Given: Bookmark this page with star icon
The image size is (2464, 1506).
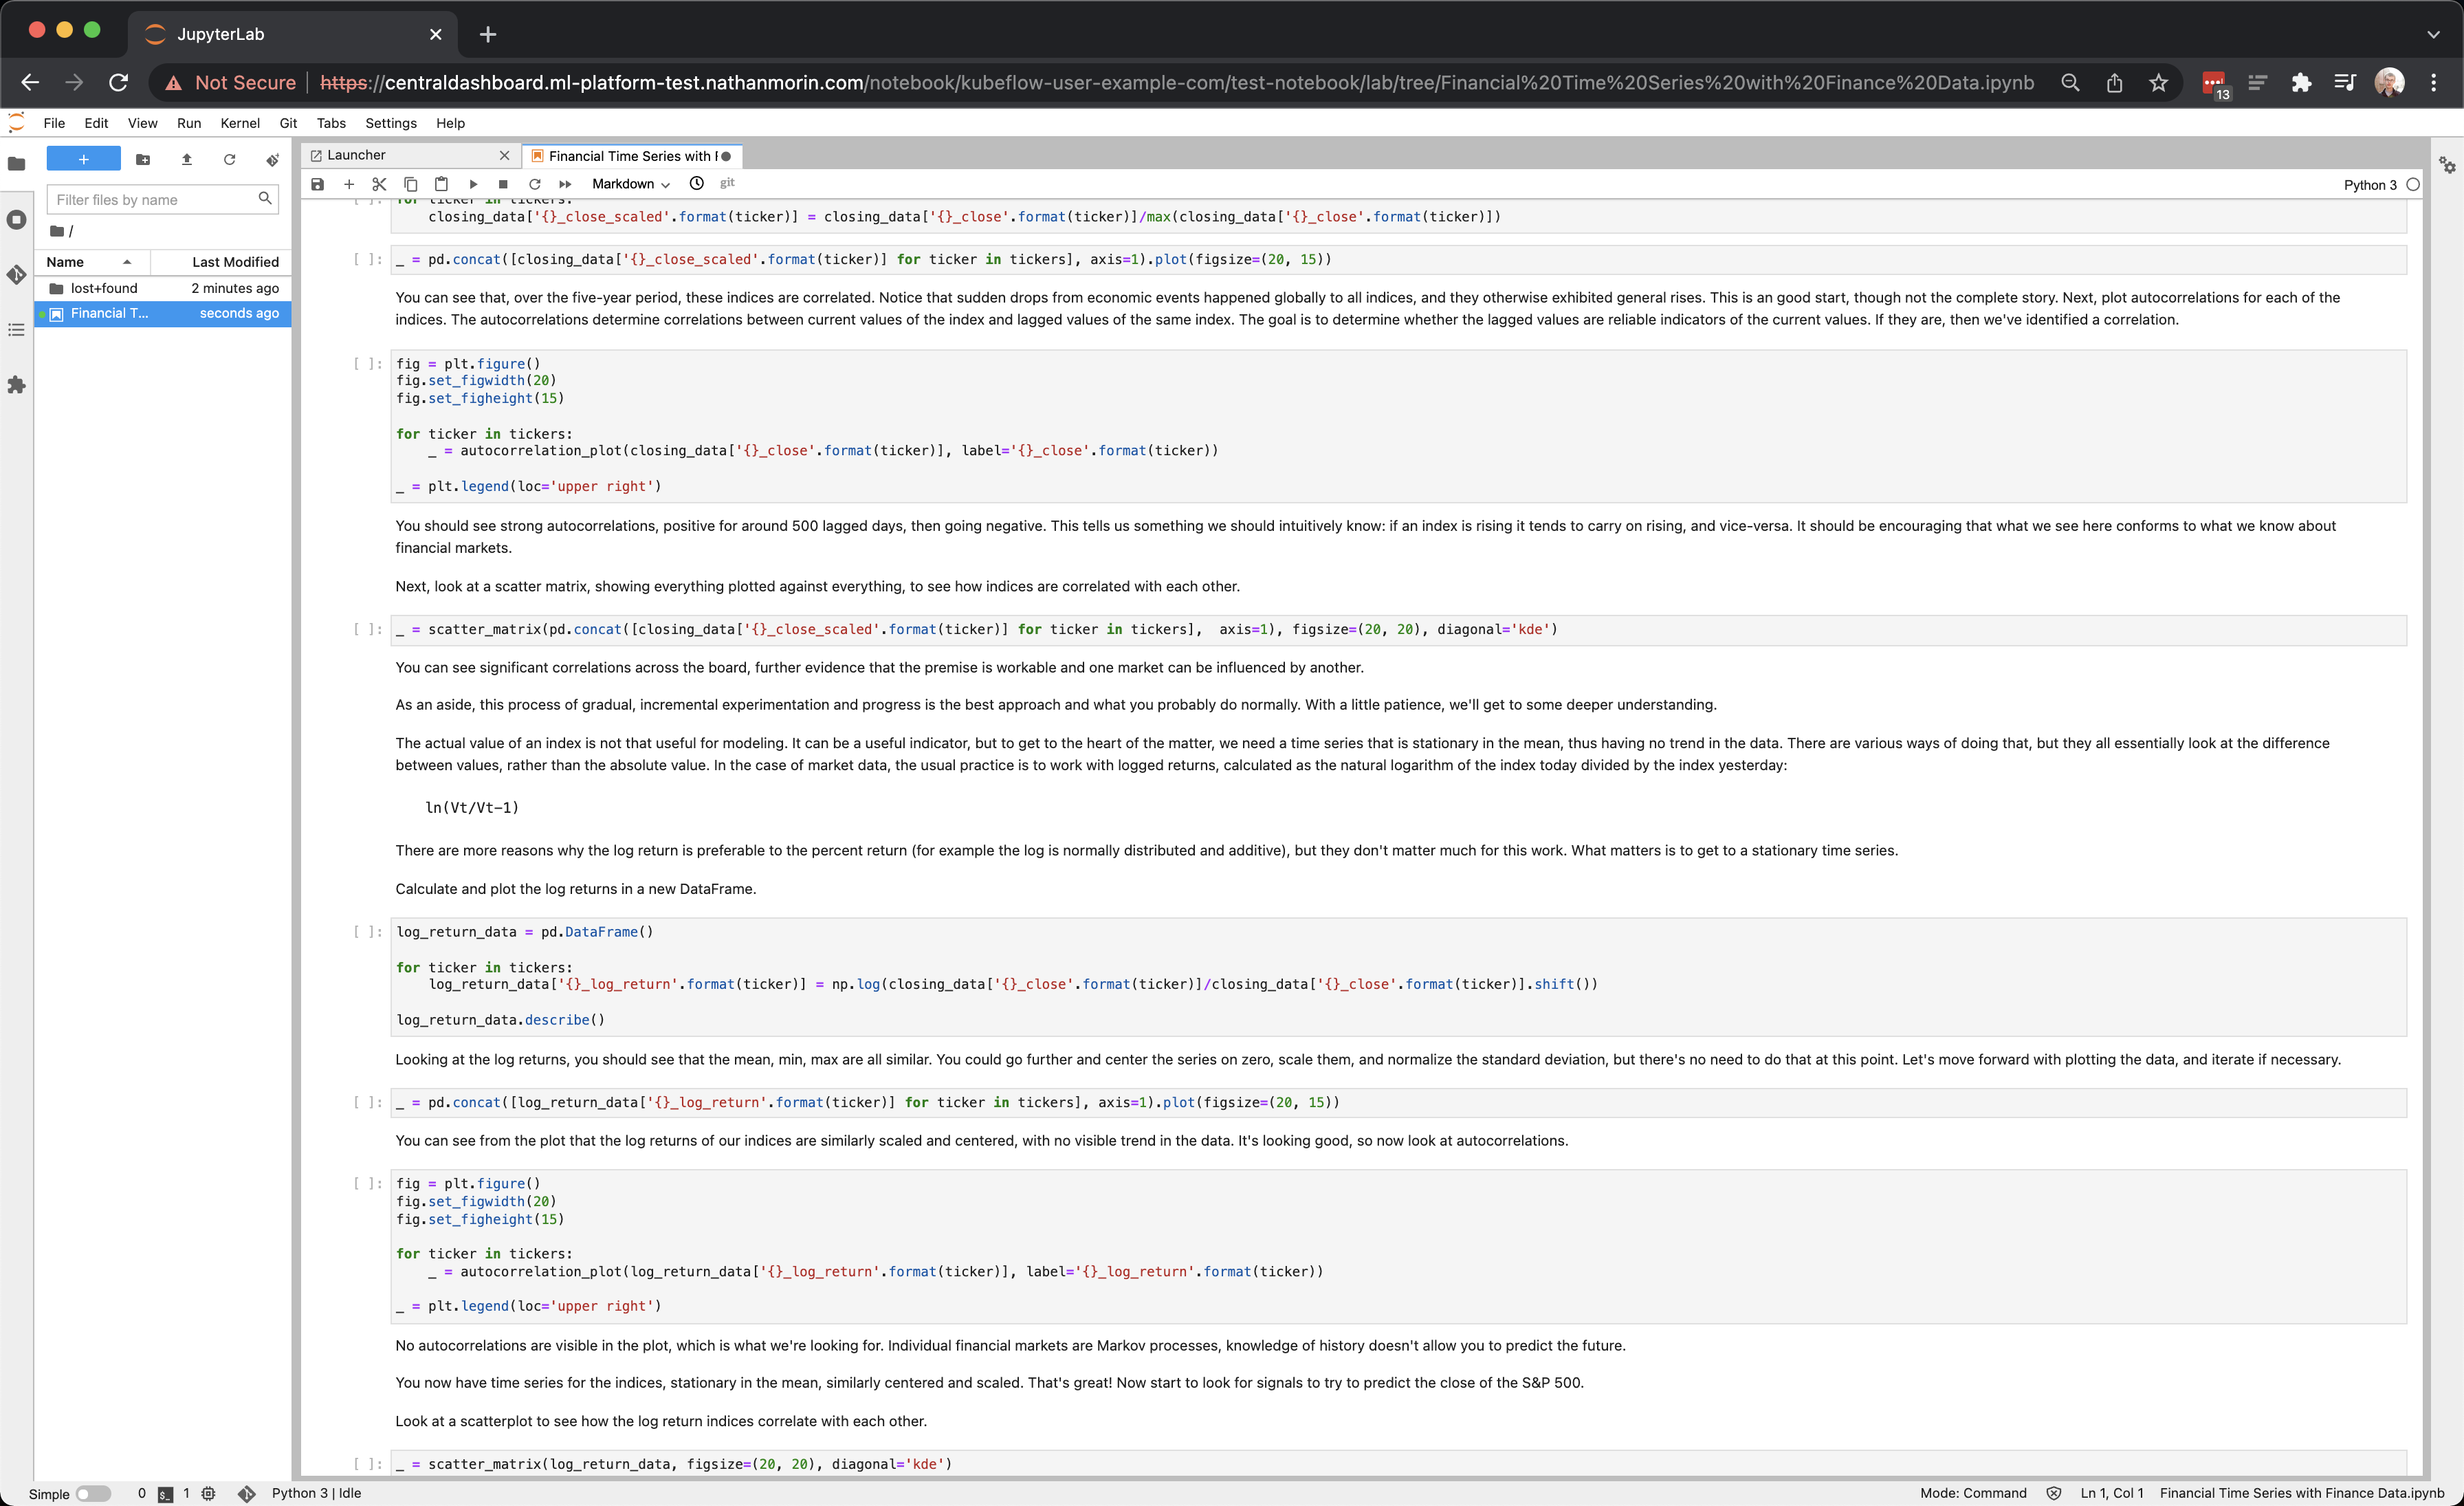Looking at the screenshot, I should (2158, 83).
